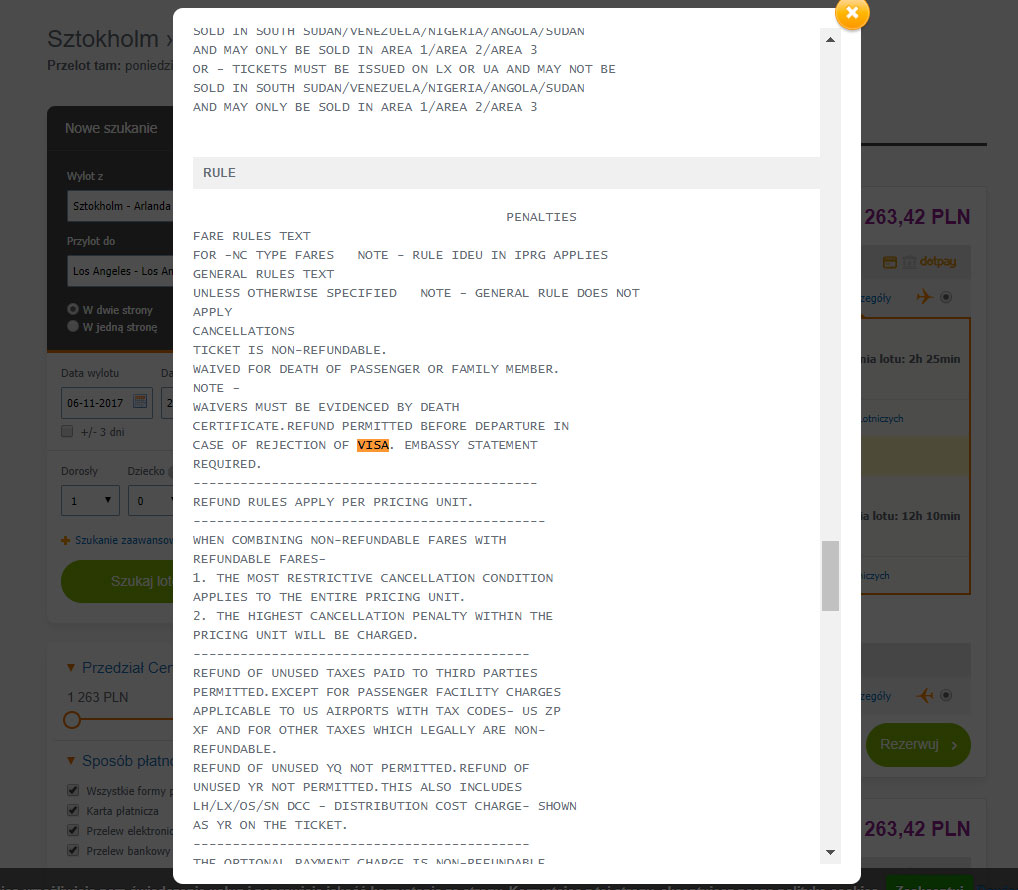This screenshot has height=890, width=1018.
Task: Toggle 'Wszystkie formy' payment checkbox
Action: point(73,790)
